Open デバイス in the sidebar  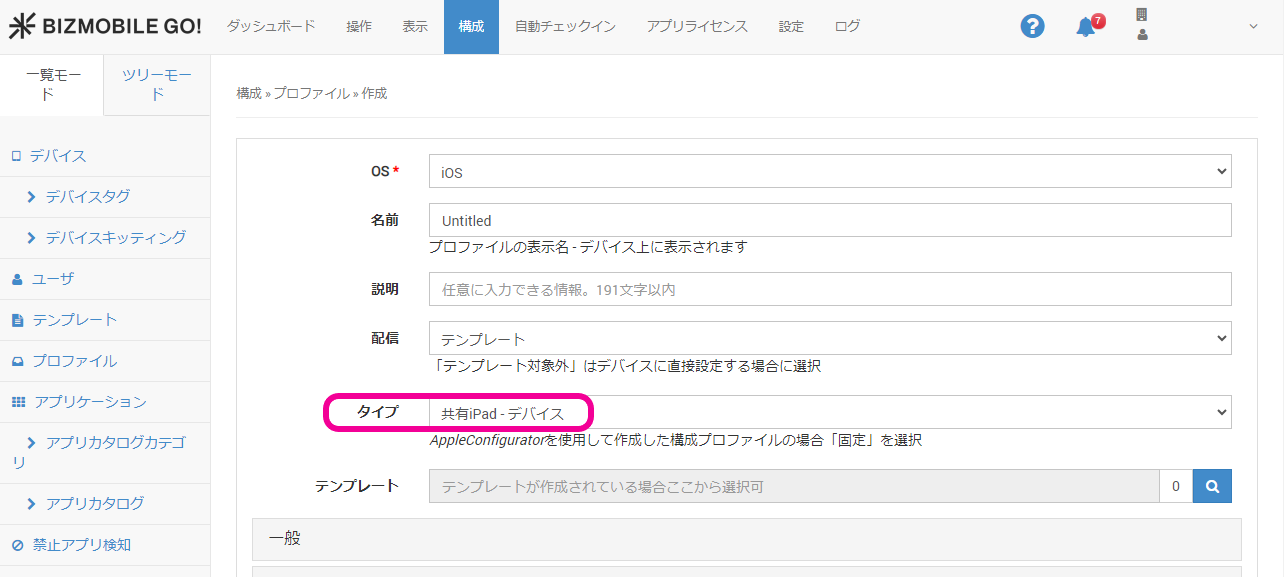click(x=57, y=156)
